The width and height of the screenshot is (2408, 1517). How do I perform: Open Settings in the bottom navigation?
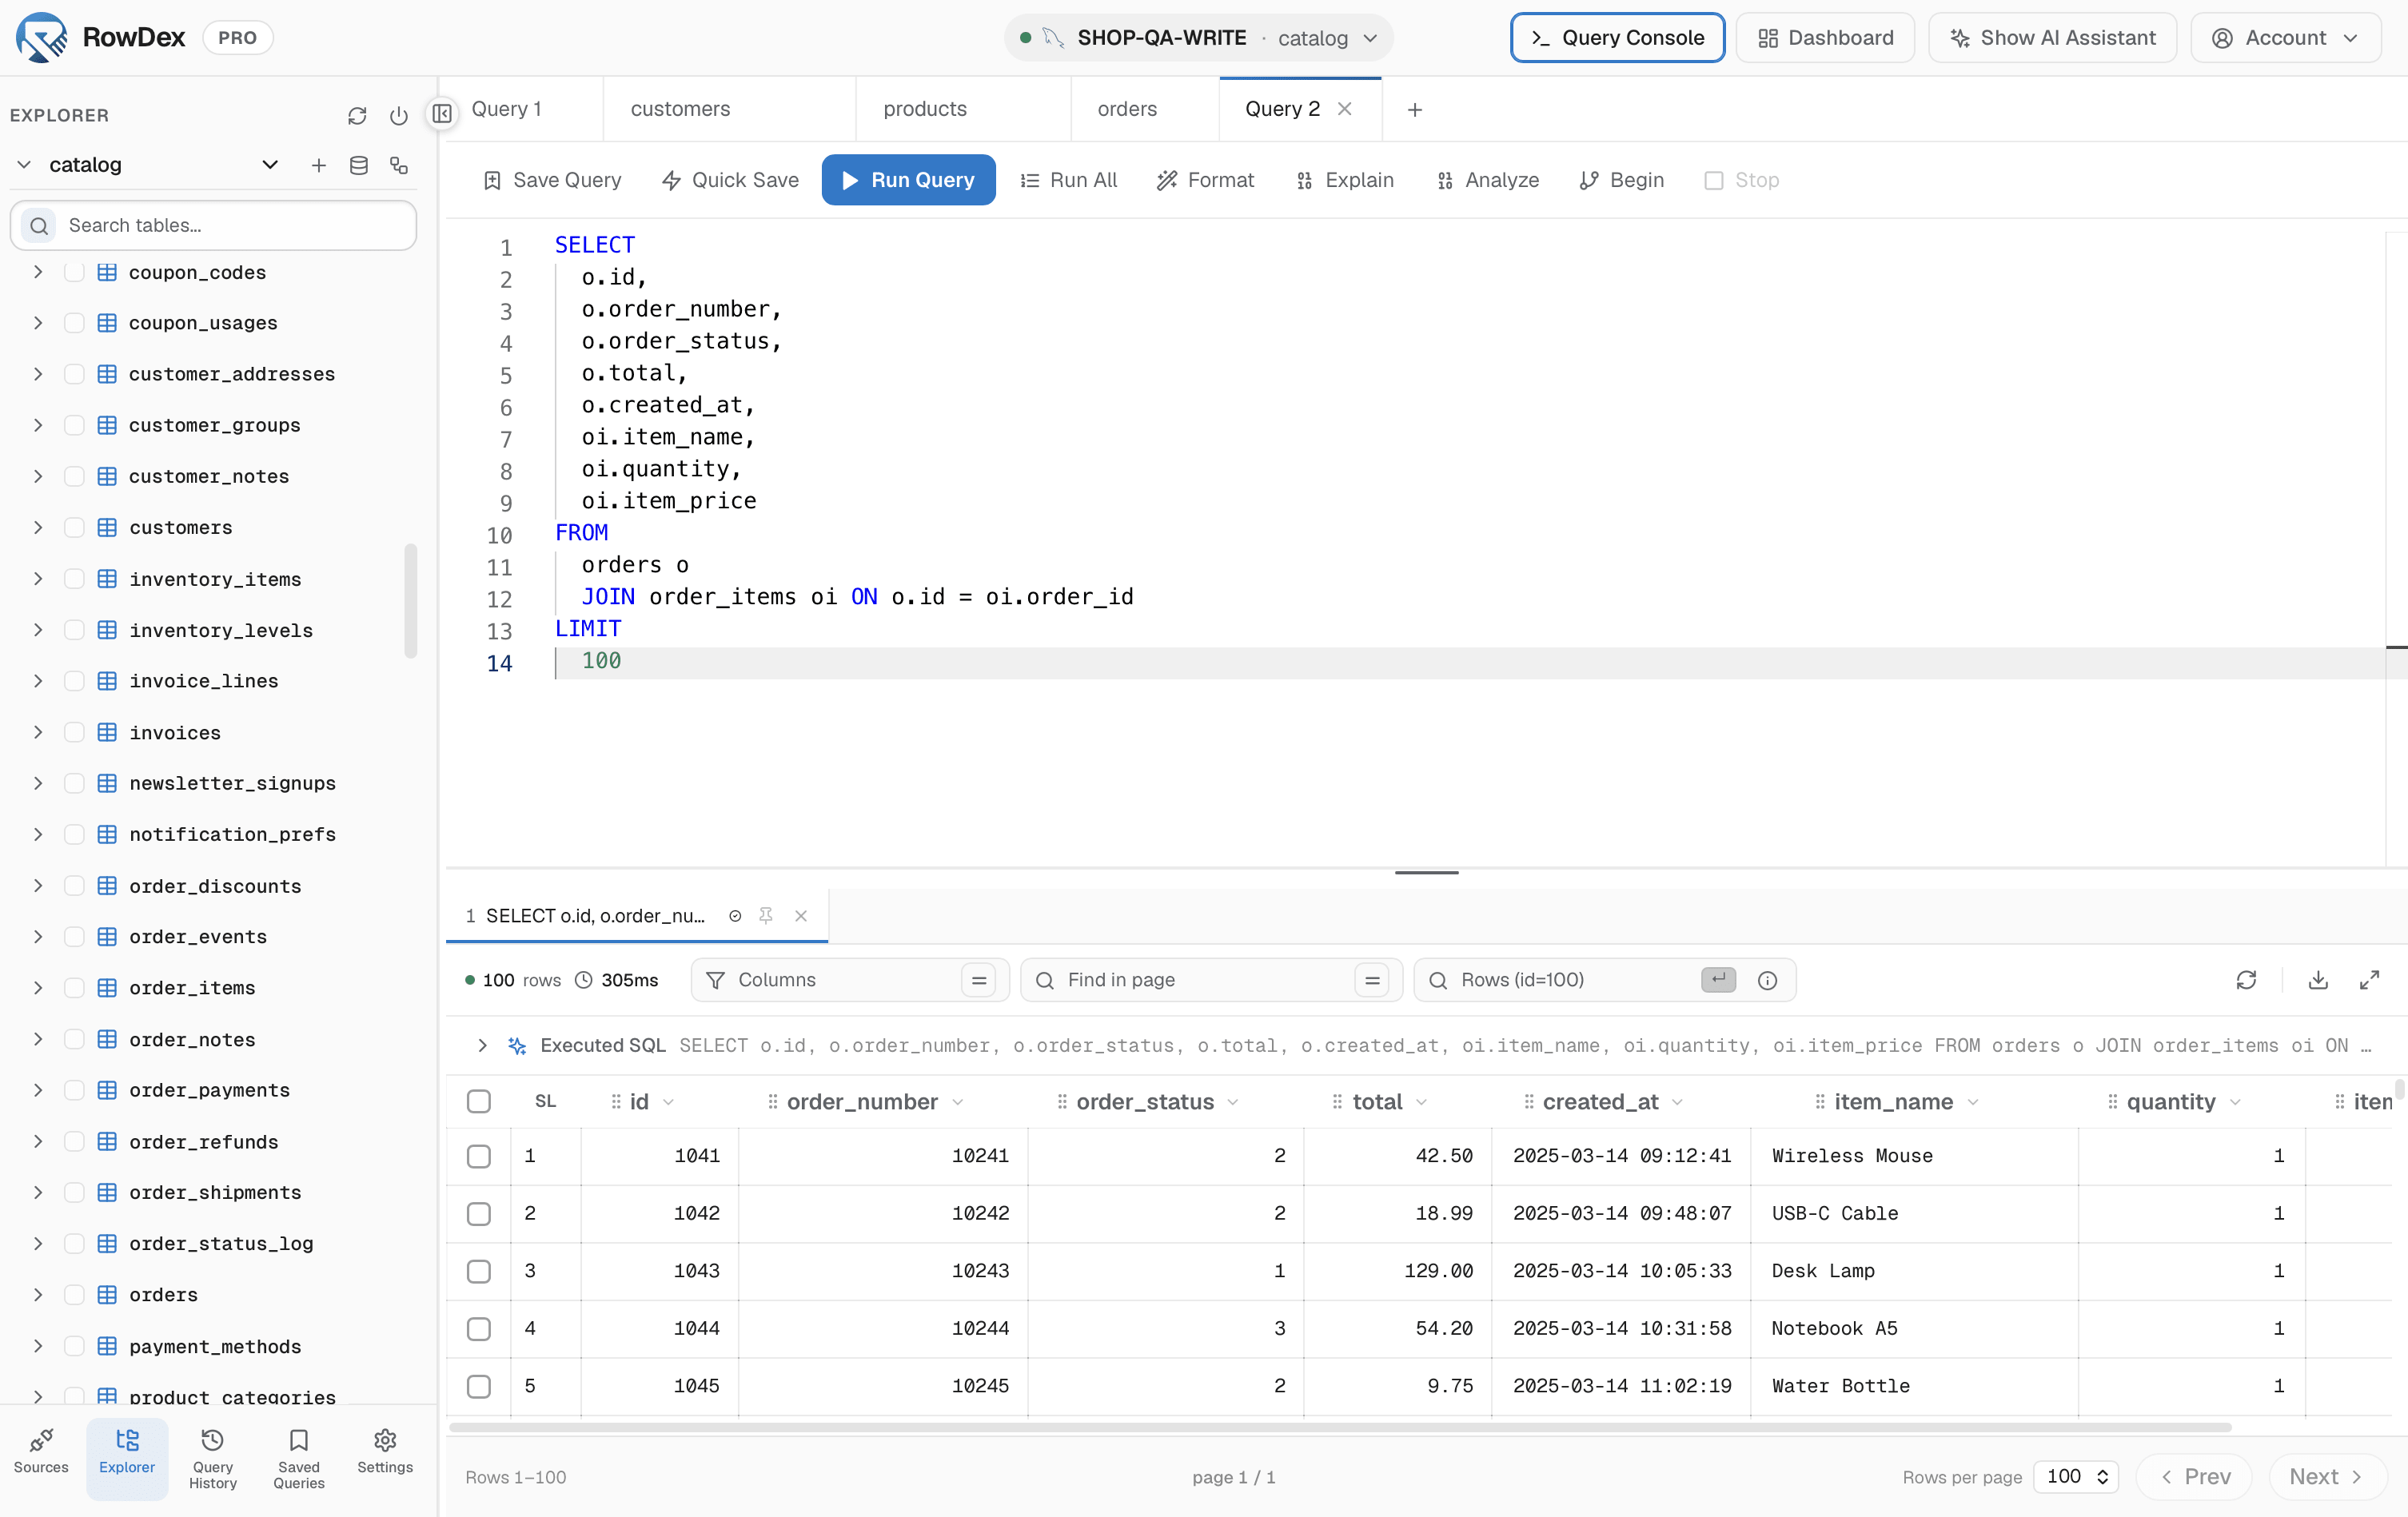(385, 1451)
